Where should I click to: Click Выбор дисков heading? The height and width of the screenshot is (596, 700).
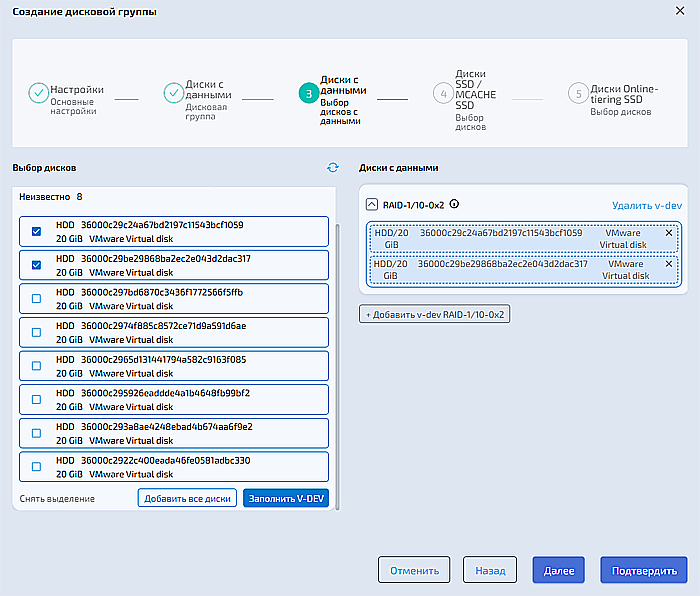click(44, 168)
